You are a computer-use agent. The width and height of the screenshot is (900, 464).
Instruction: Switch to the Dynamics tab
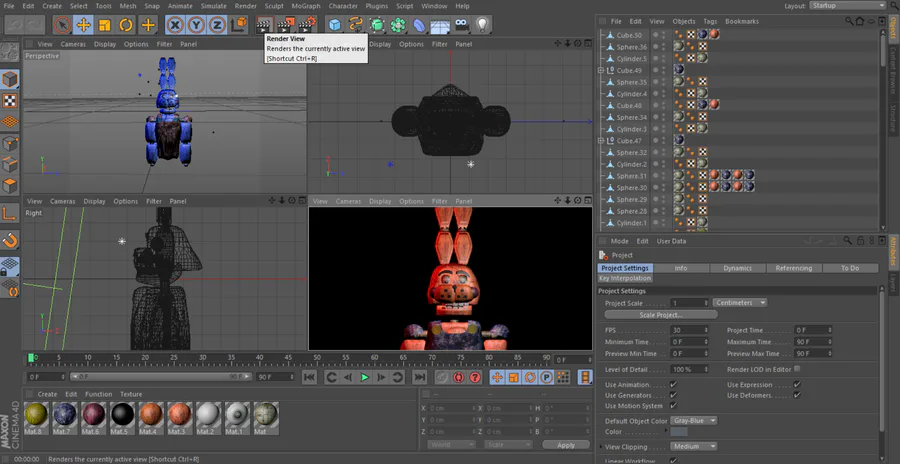(x=738, y=268)
